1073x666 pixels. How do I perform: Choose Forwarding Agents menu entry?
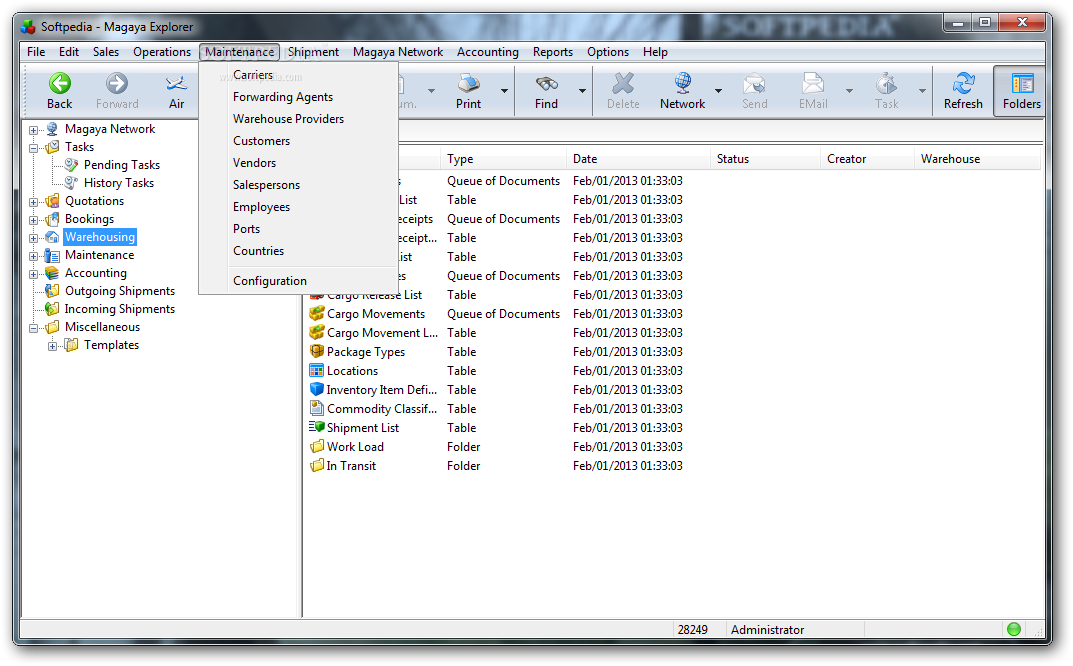click(283, 97)
